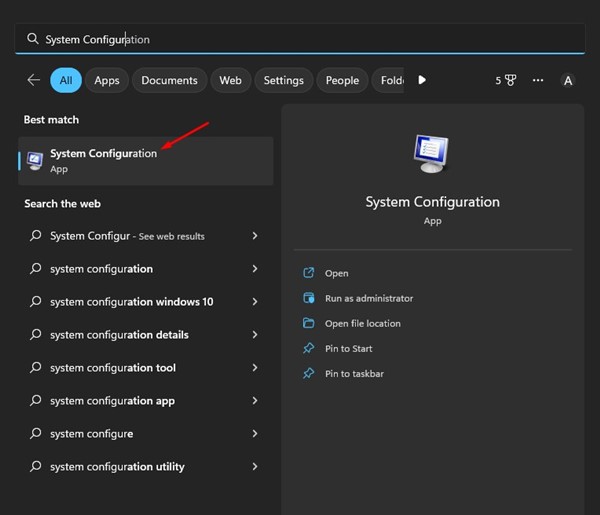Select Open file location
Screen dimensions: 600x515
362,323
